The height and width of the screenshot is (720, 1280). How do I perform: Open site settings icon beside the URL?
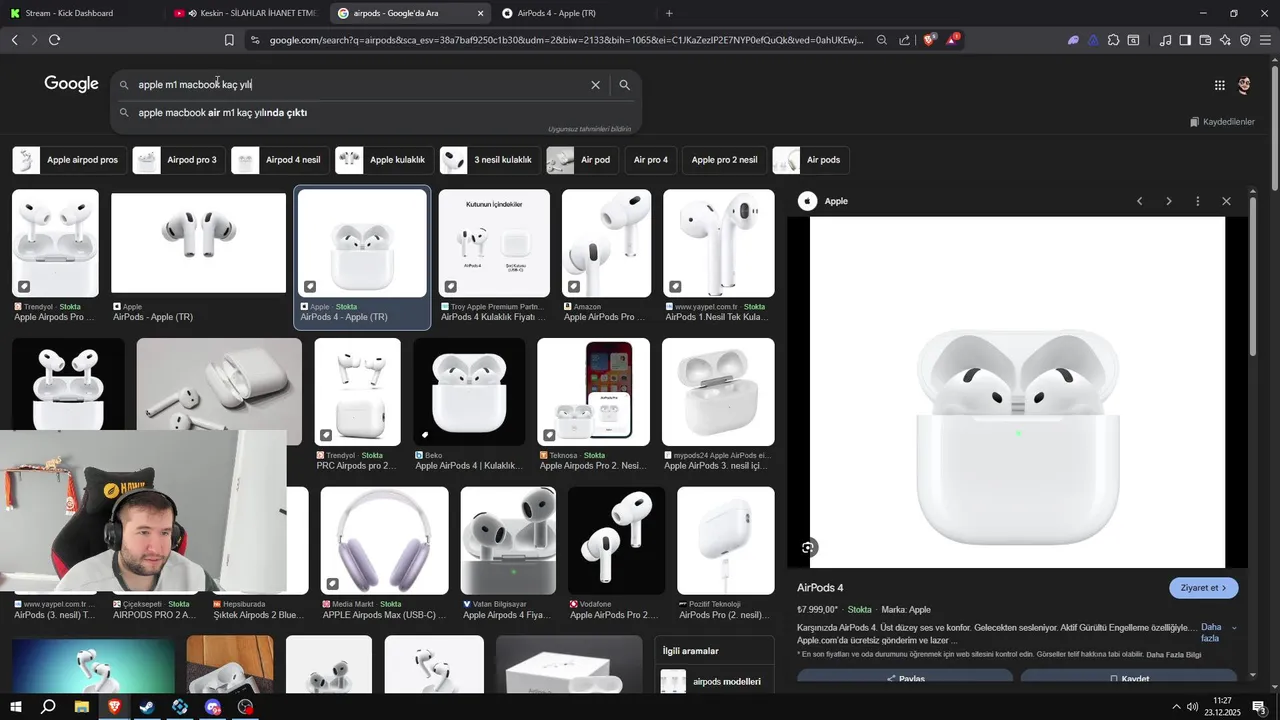(x=255, y=40)
